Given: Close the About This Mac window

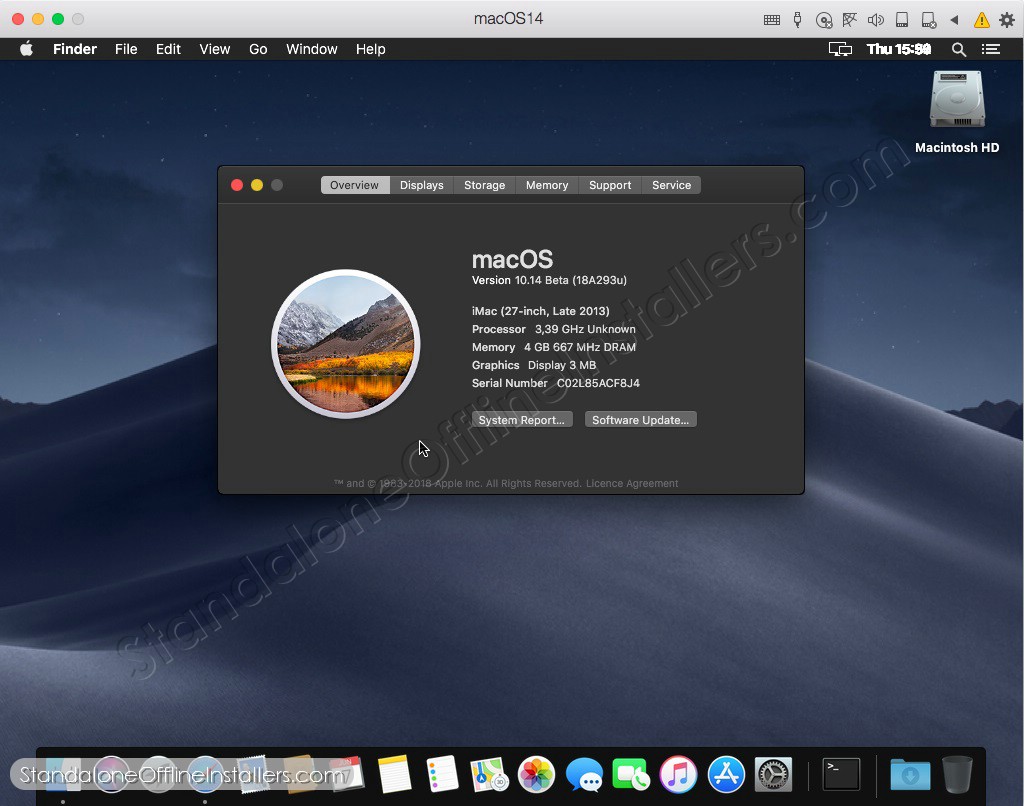Looking at the screenshot, I should (x=237, y=185).
